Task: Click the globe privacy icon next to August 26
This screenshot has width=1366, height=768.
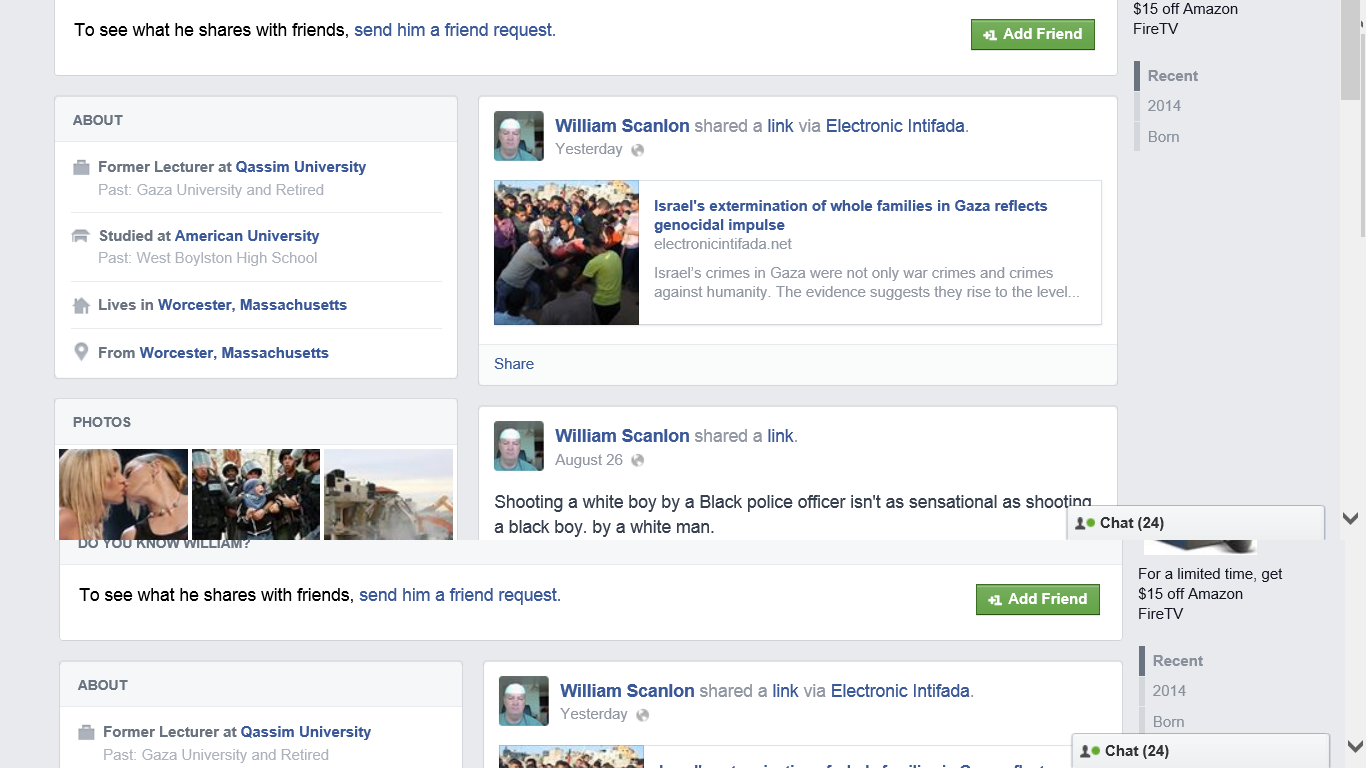Action: tap(637, 461)
